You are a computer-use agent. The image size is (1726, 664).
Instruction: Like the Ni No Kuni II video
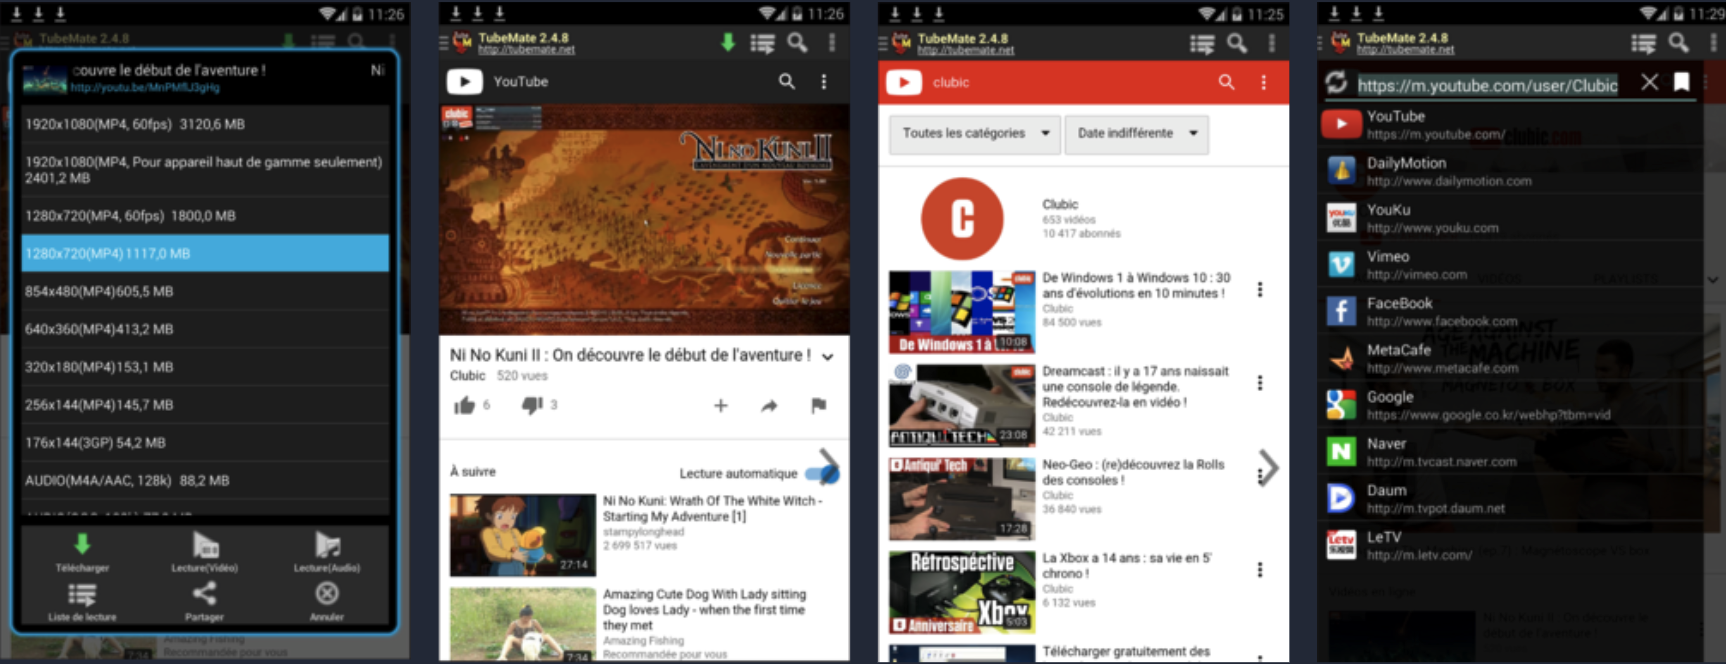(x=464, y=405)
